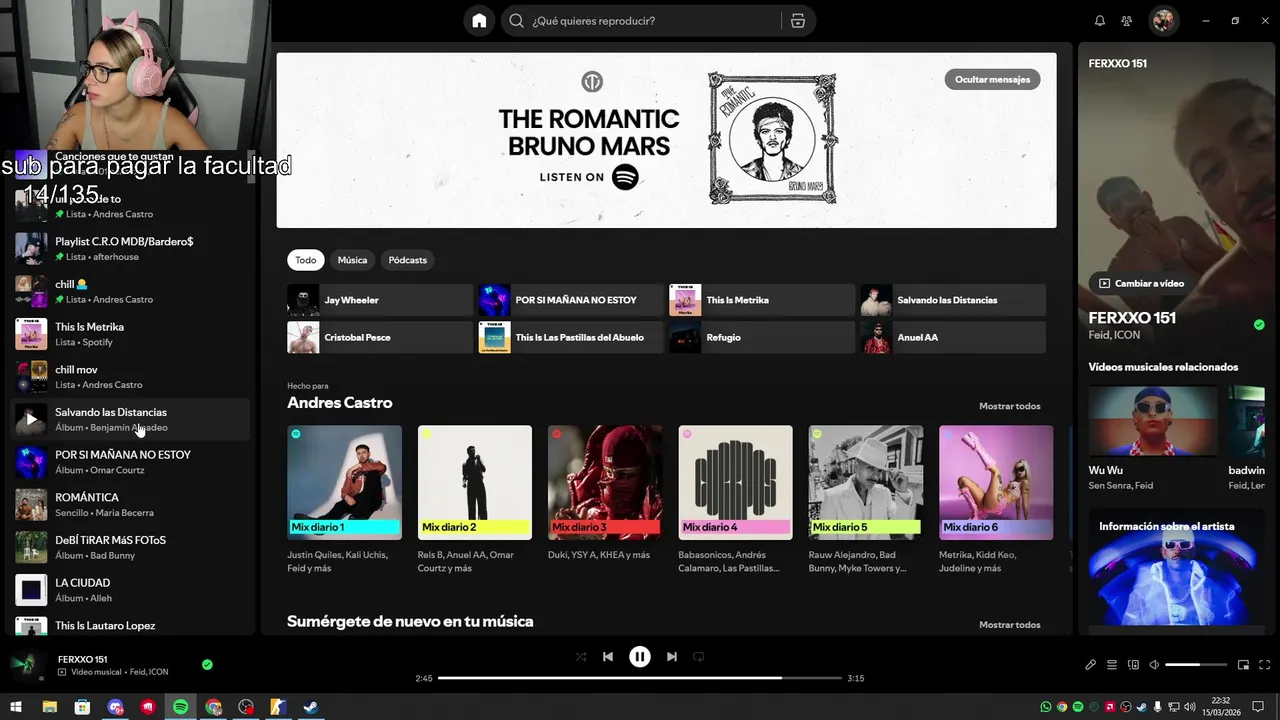Open the Refugio shortcut card
This screenshot has height=720, width=1280.
coord(762,337)
